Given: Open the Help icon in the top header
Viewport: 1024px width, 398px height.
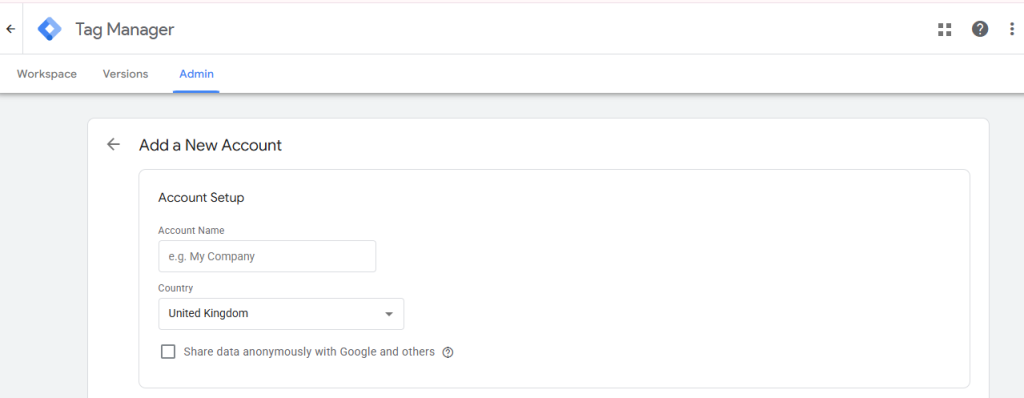Looking at the screenshot, I should [x=980, y=29].
